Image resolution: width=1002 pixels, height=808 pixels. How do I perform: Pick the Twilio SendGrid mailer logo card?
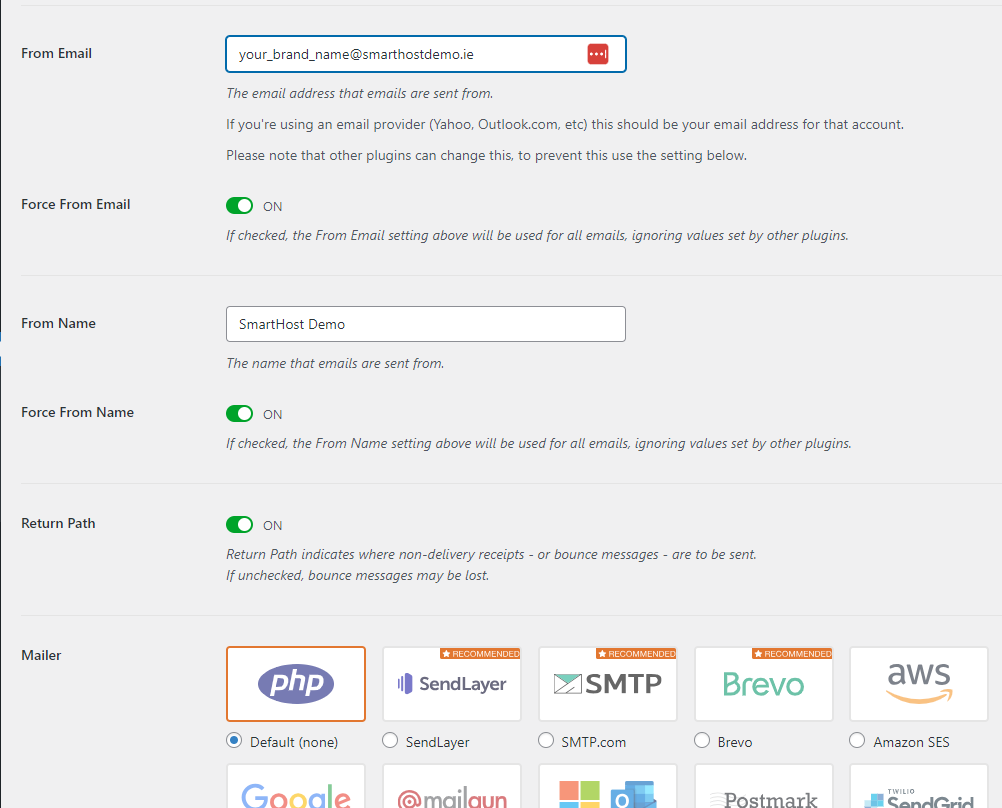point(919,786)
